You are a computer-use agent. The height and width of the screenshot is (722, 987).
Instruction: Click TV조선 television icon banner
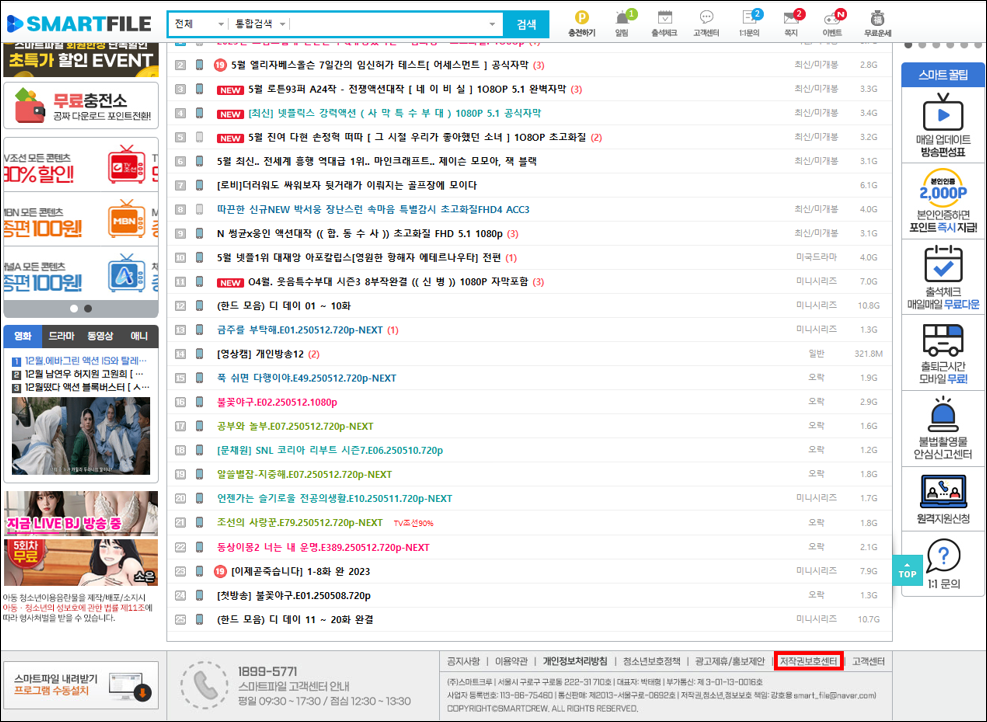pyautogui.click(x=127, y=165)
